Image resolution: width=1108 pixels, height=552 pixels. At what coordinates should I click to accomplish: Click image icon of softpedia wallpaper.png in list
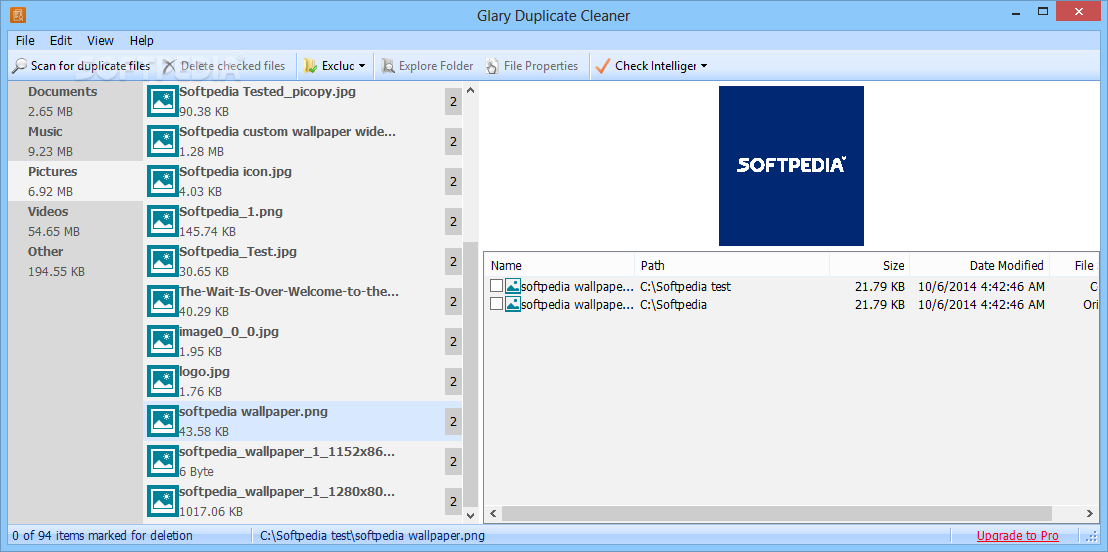[x=163, y=421]
